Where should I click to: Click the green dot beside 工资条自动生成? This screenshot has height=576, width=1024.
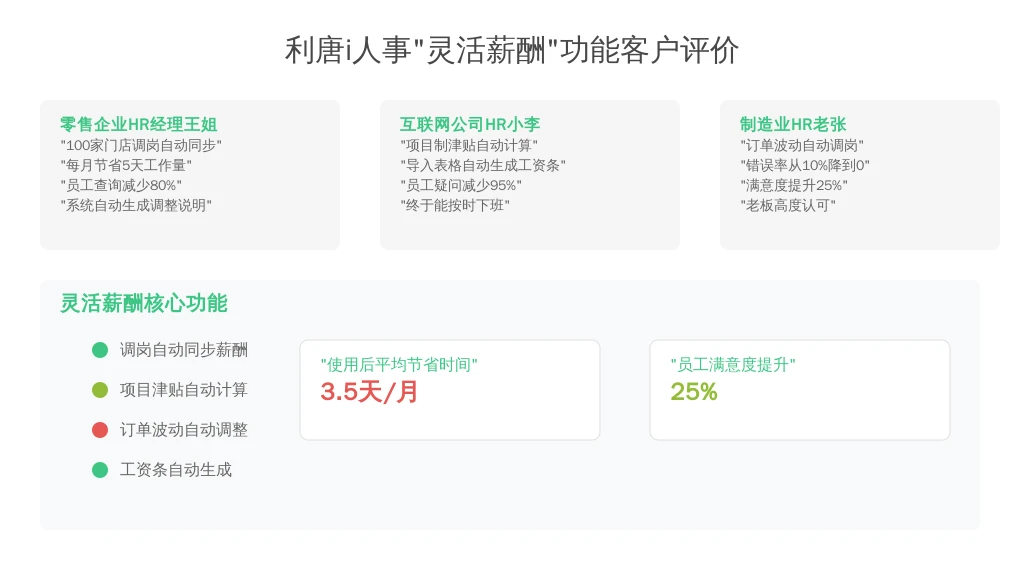click(x=100, y=470)
